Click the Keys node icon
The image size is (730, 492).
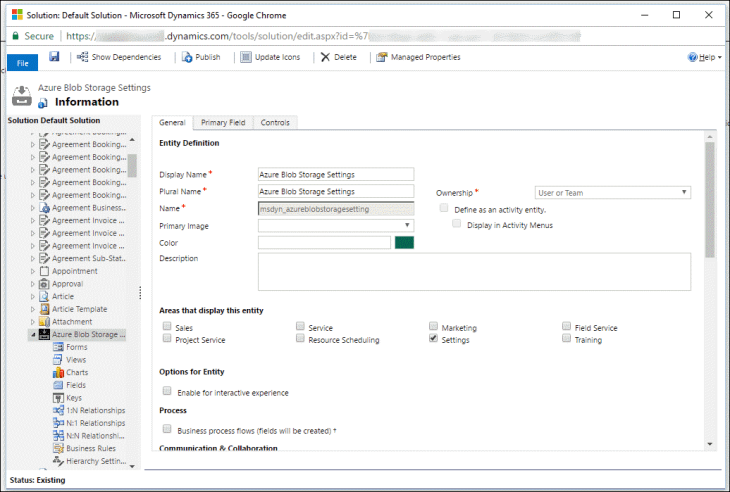coord(58,398)
